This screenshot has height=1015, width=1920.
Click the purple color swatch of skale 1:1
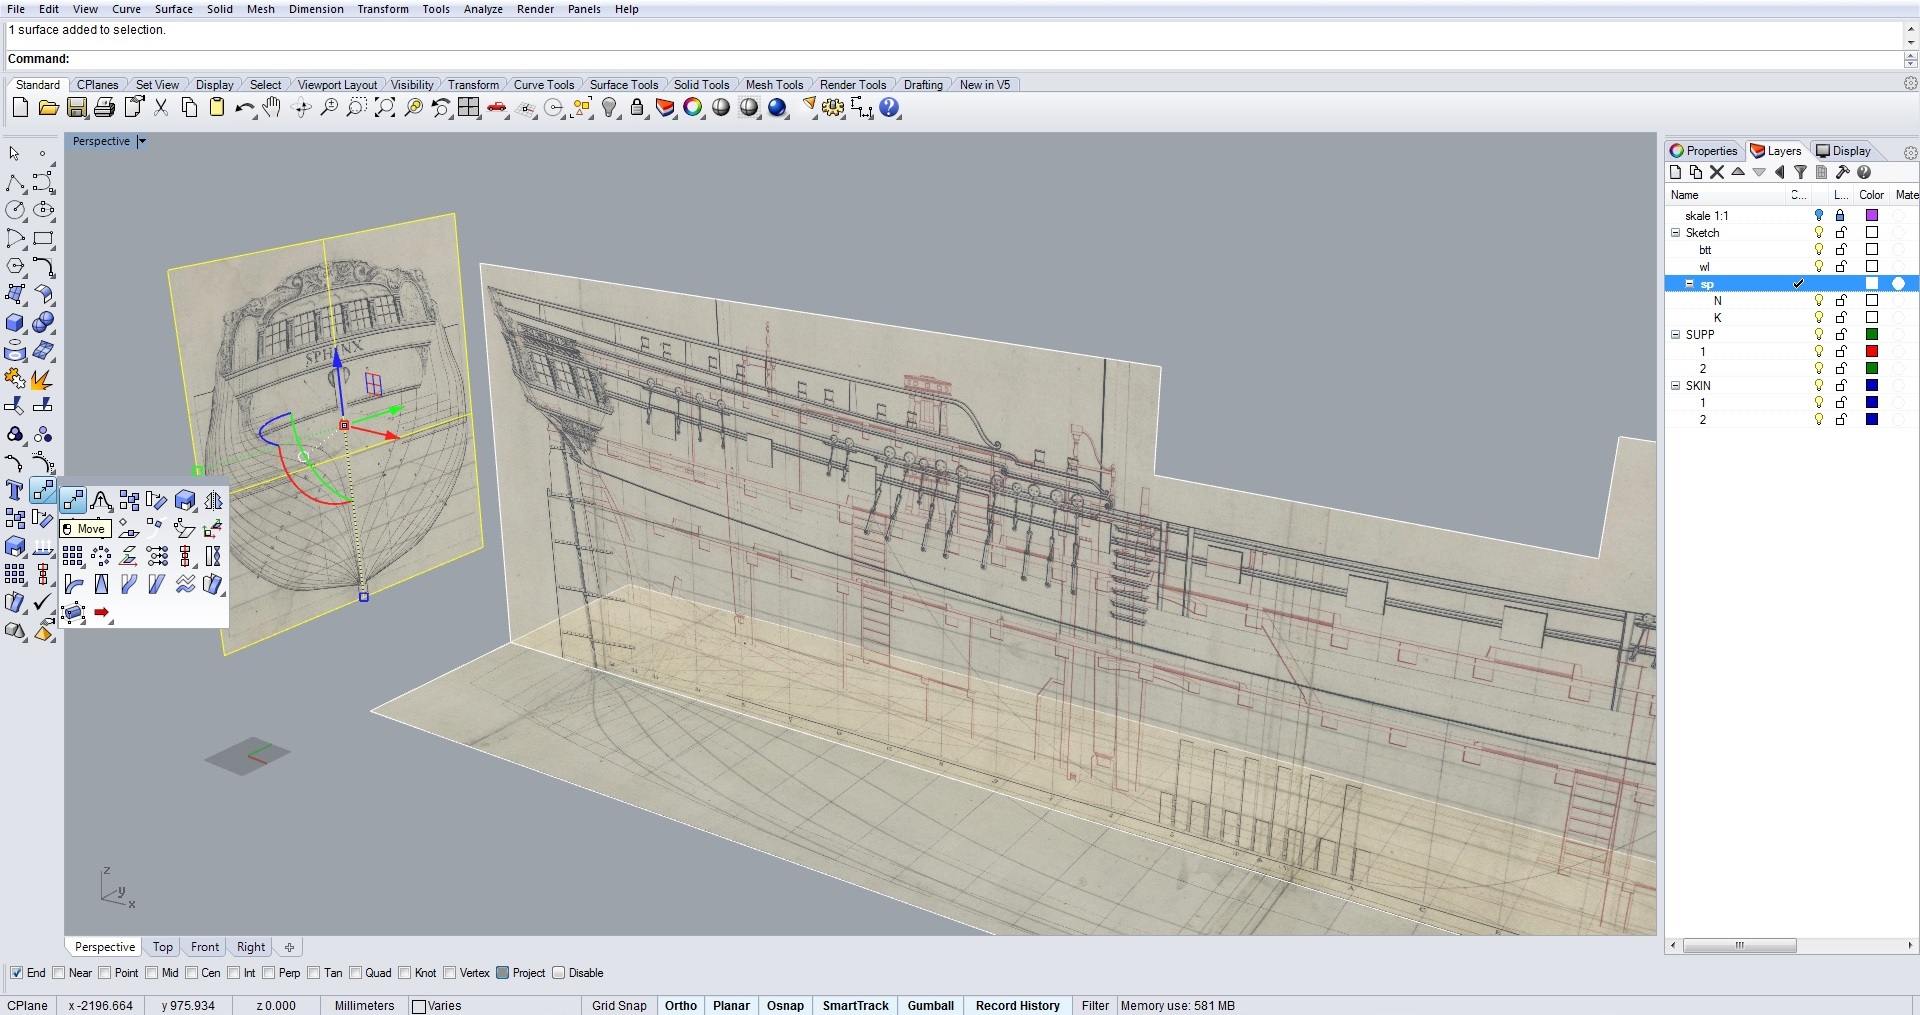pos(1872,215)
